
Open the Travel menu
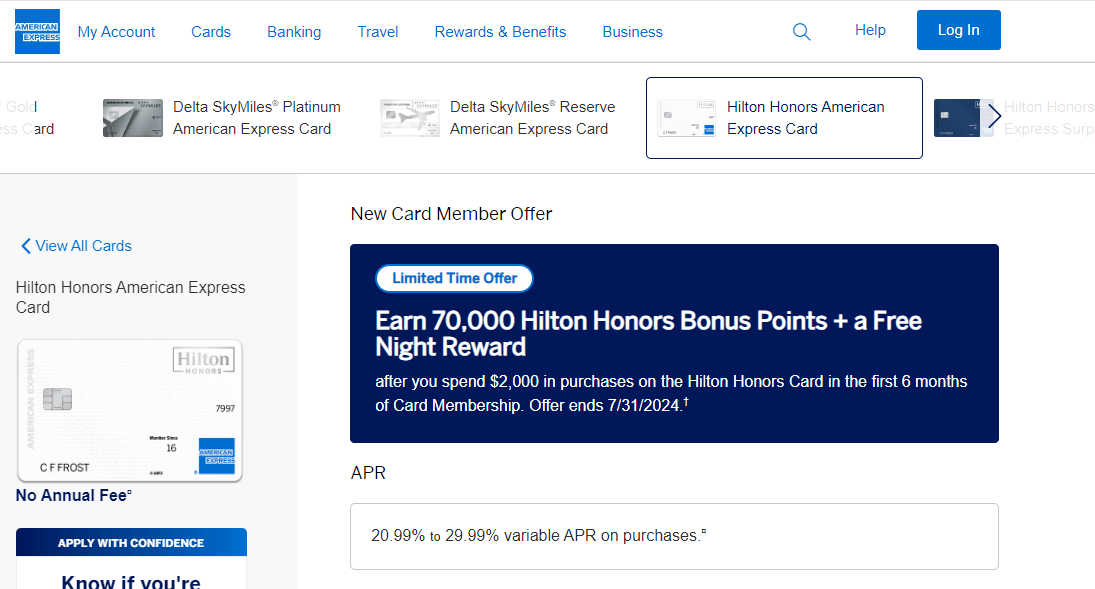[377, 31]
